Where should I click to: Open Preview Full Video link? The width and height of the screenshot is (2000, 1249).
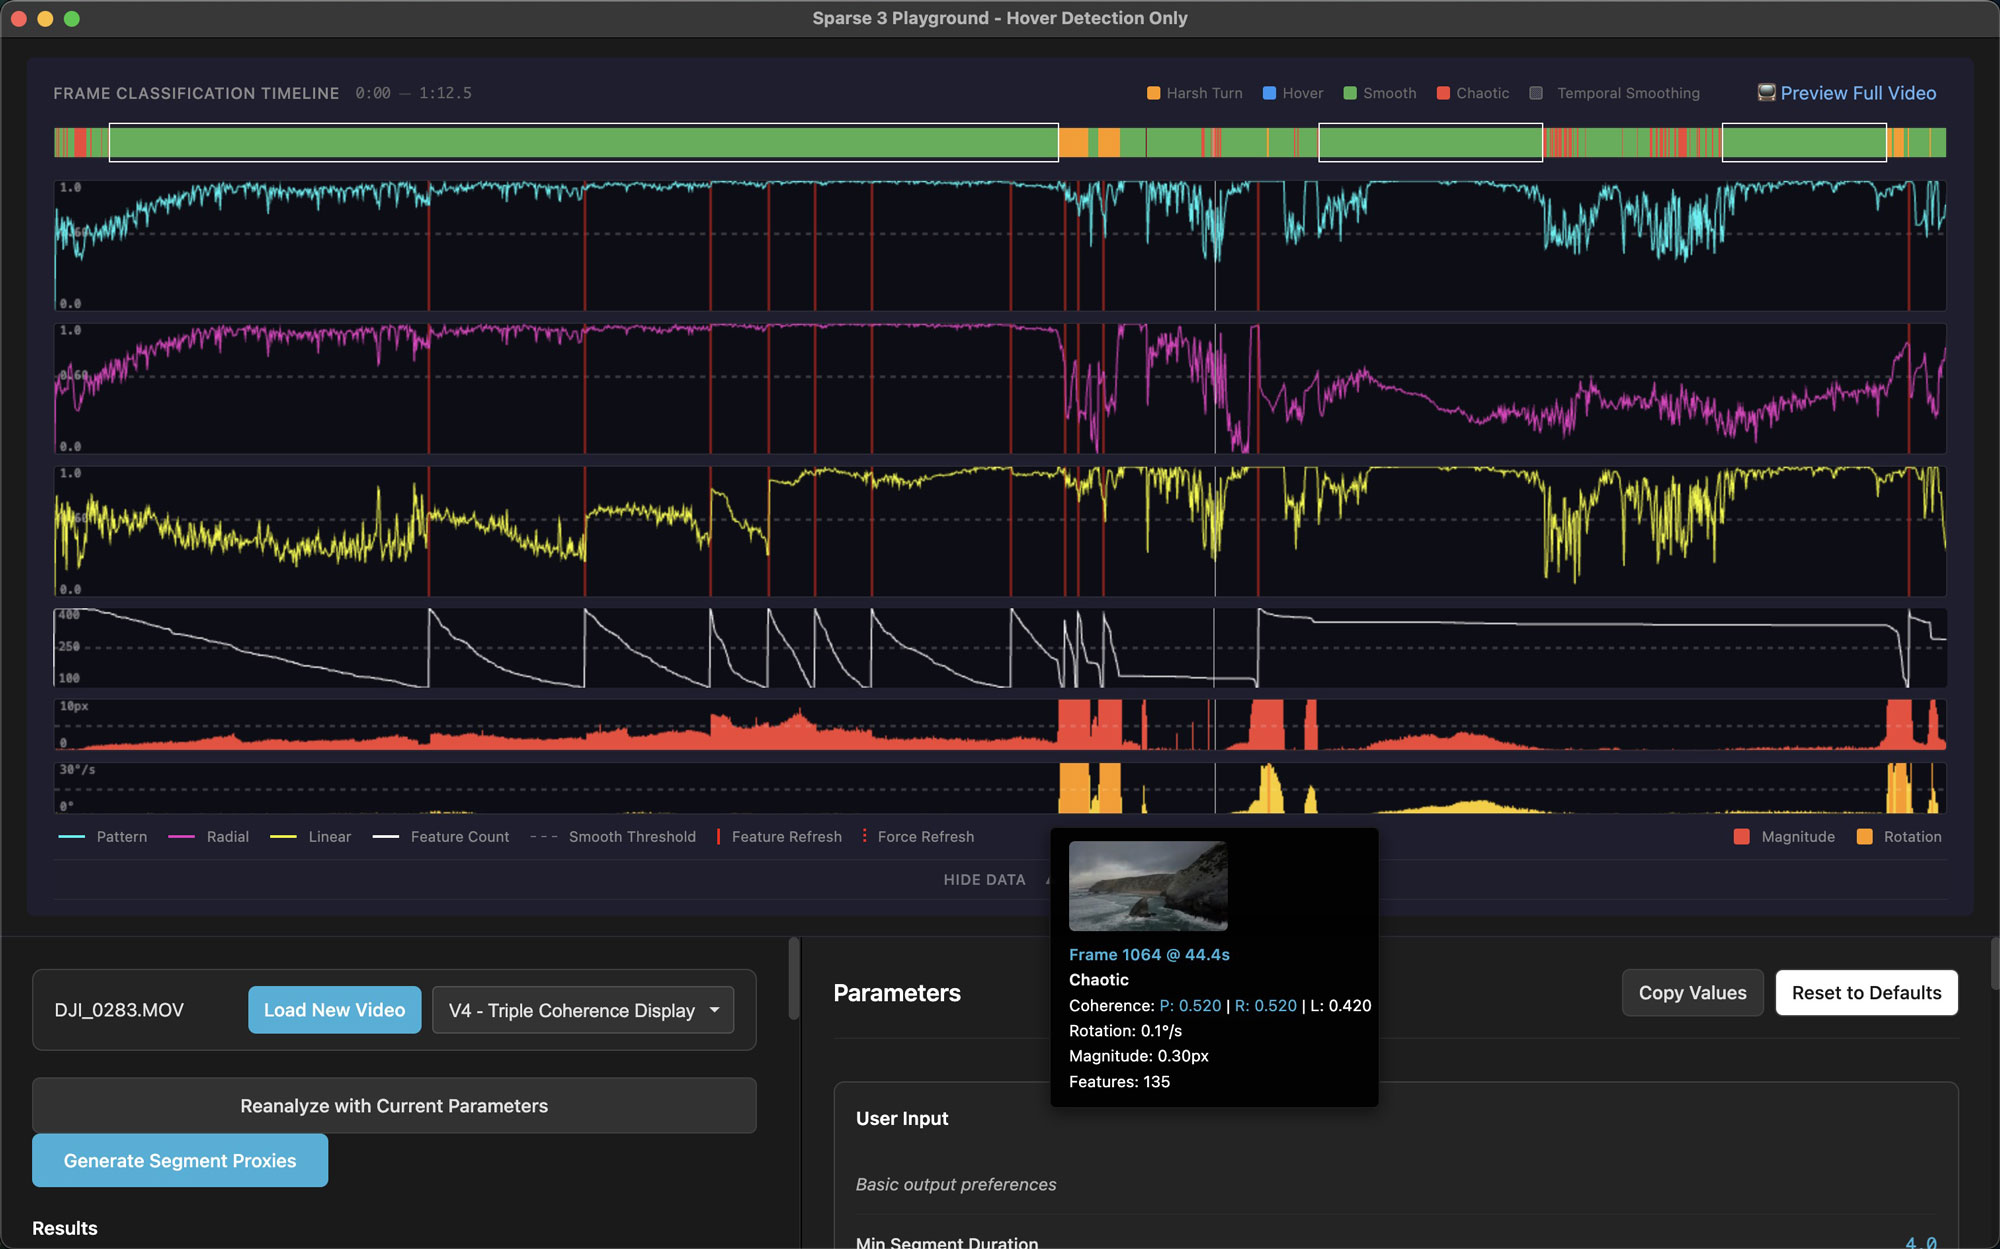tap(1858, 93)
